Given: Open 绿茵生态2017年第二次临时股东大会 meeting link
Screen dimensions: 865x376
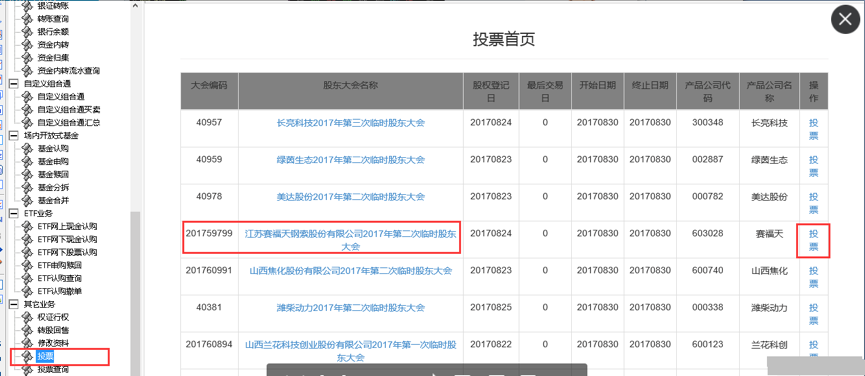Looking at the screenshot, I should pos(351,160).
